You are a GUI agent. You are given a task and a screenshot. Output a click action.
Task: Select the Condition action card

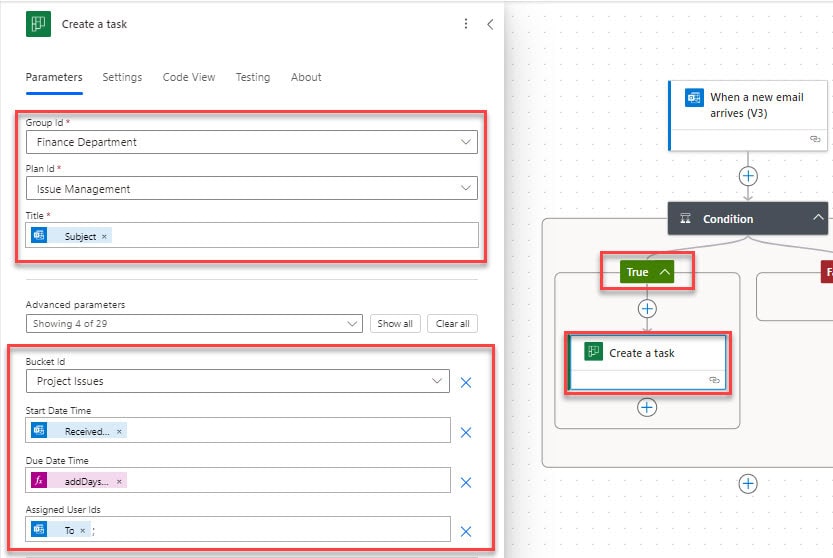coord(748,218)
